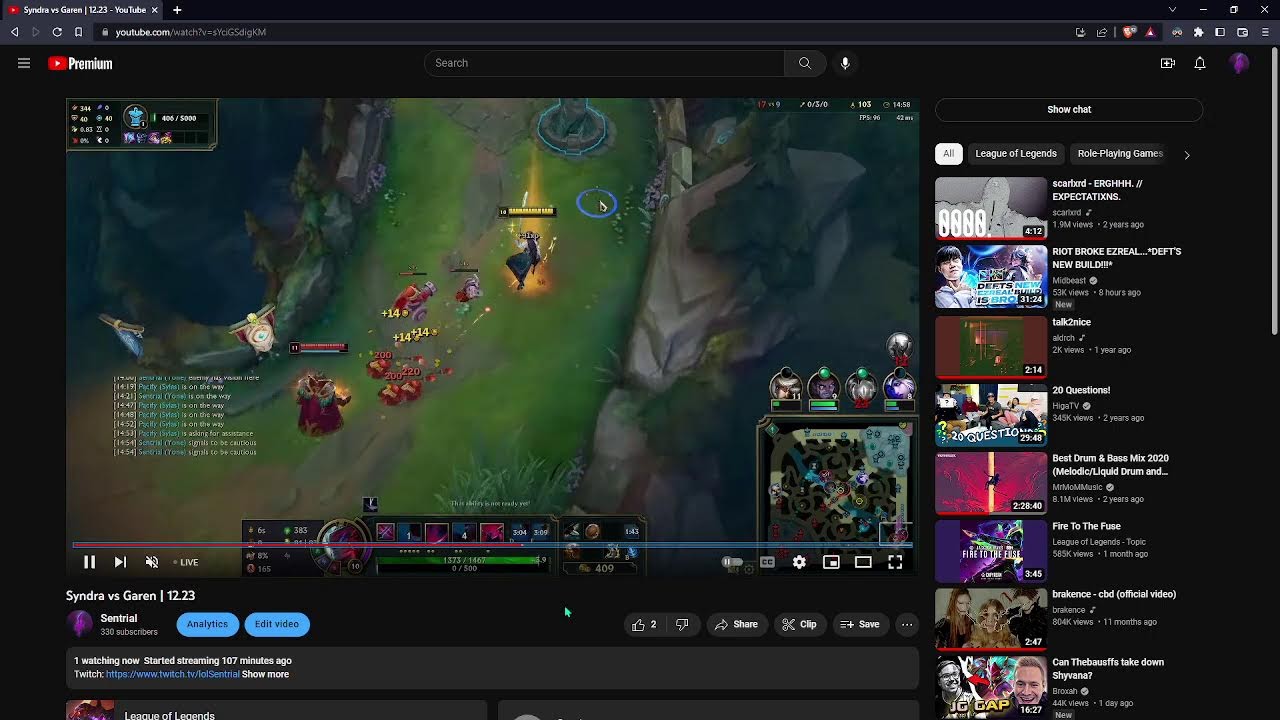
Task: Switch player to miniplayer mode
Action: click(831, 562)
